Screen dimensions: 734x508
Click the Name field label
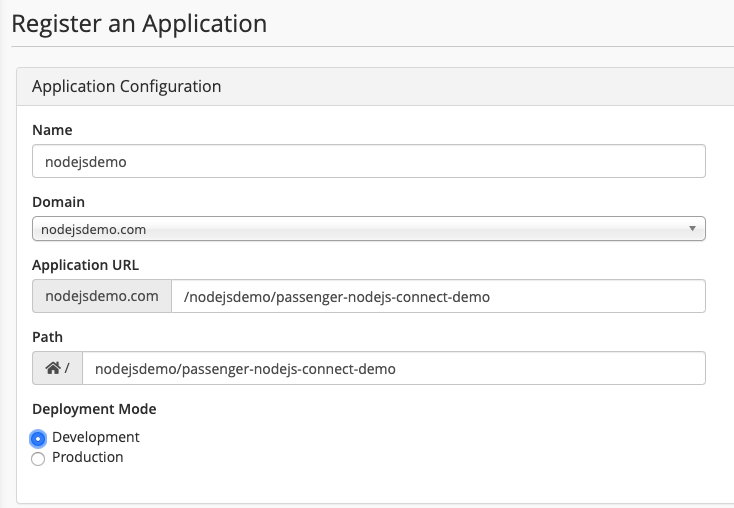click(x=52, y=130)
